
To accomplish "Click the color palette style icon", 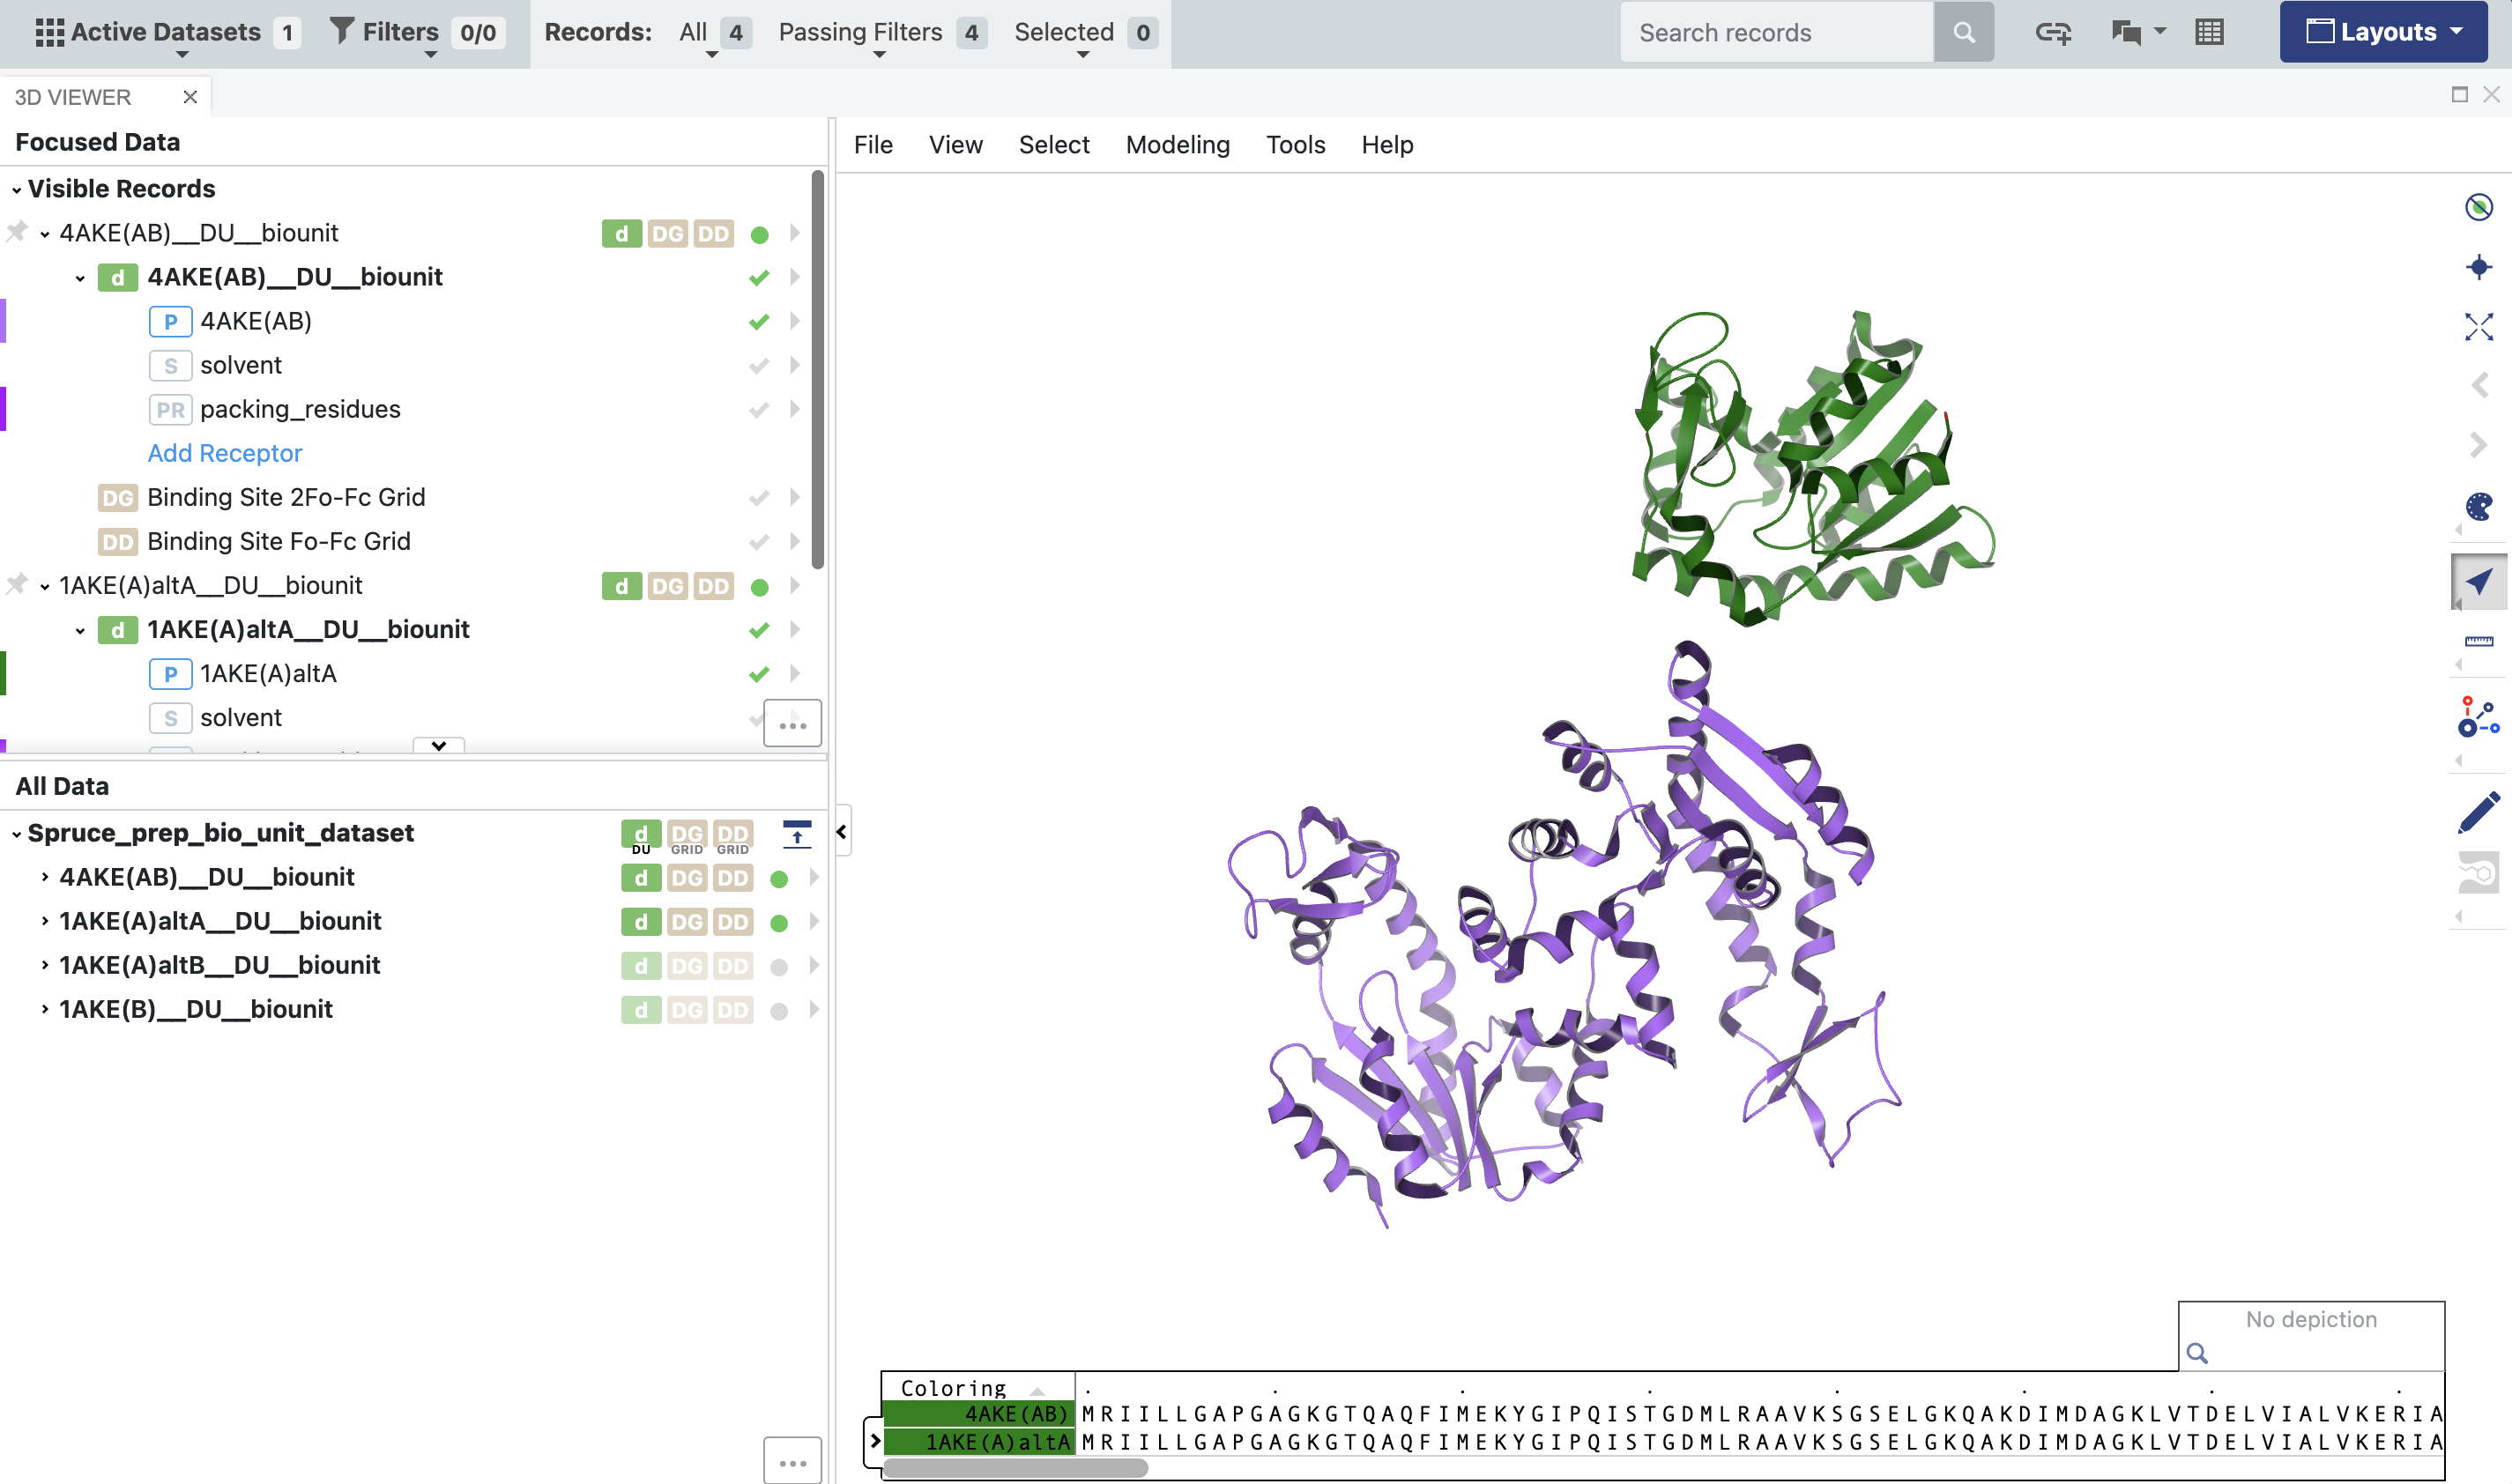I will 2478,507.
